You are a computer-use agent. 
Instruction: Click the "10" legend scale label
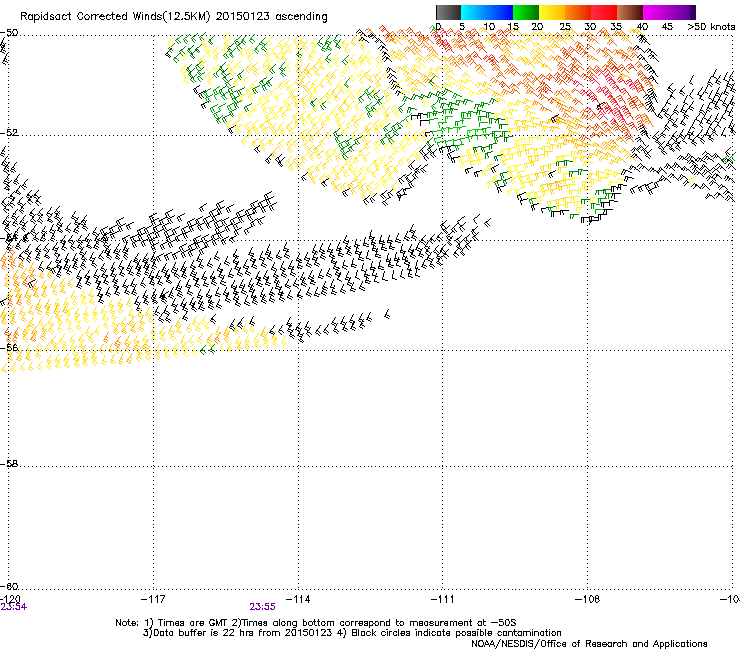489,27
